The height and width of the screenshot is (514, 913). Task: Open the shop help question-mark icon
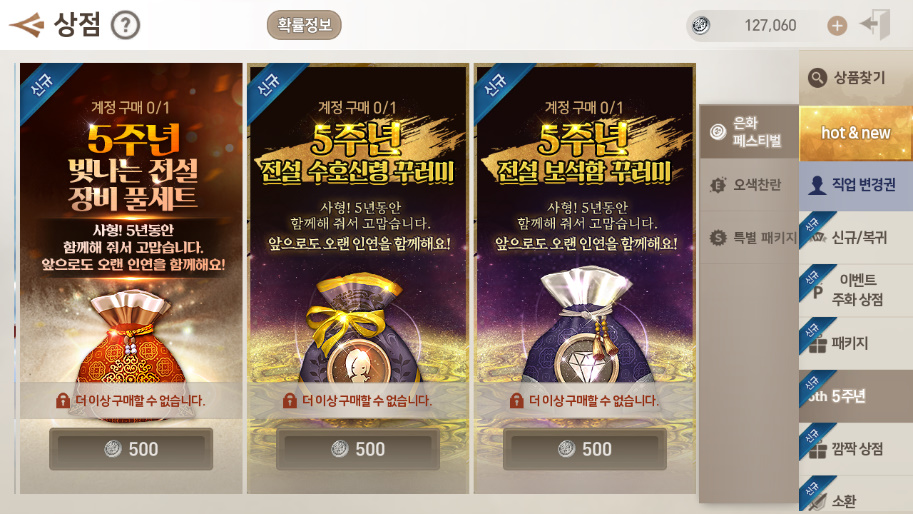(125, 26)
